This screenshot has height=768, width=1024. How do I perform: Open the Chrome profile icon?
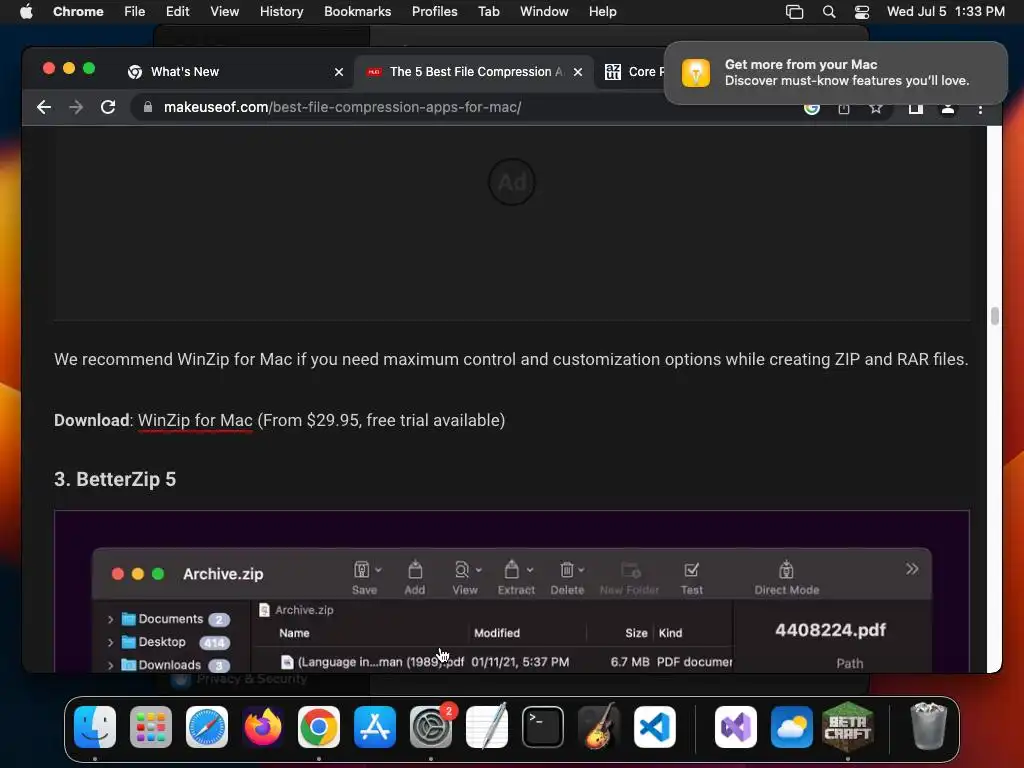[948, 108]
